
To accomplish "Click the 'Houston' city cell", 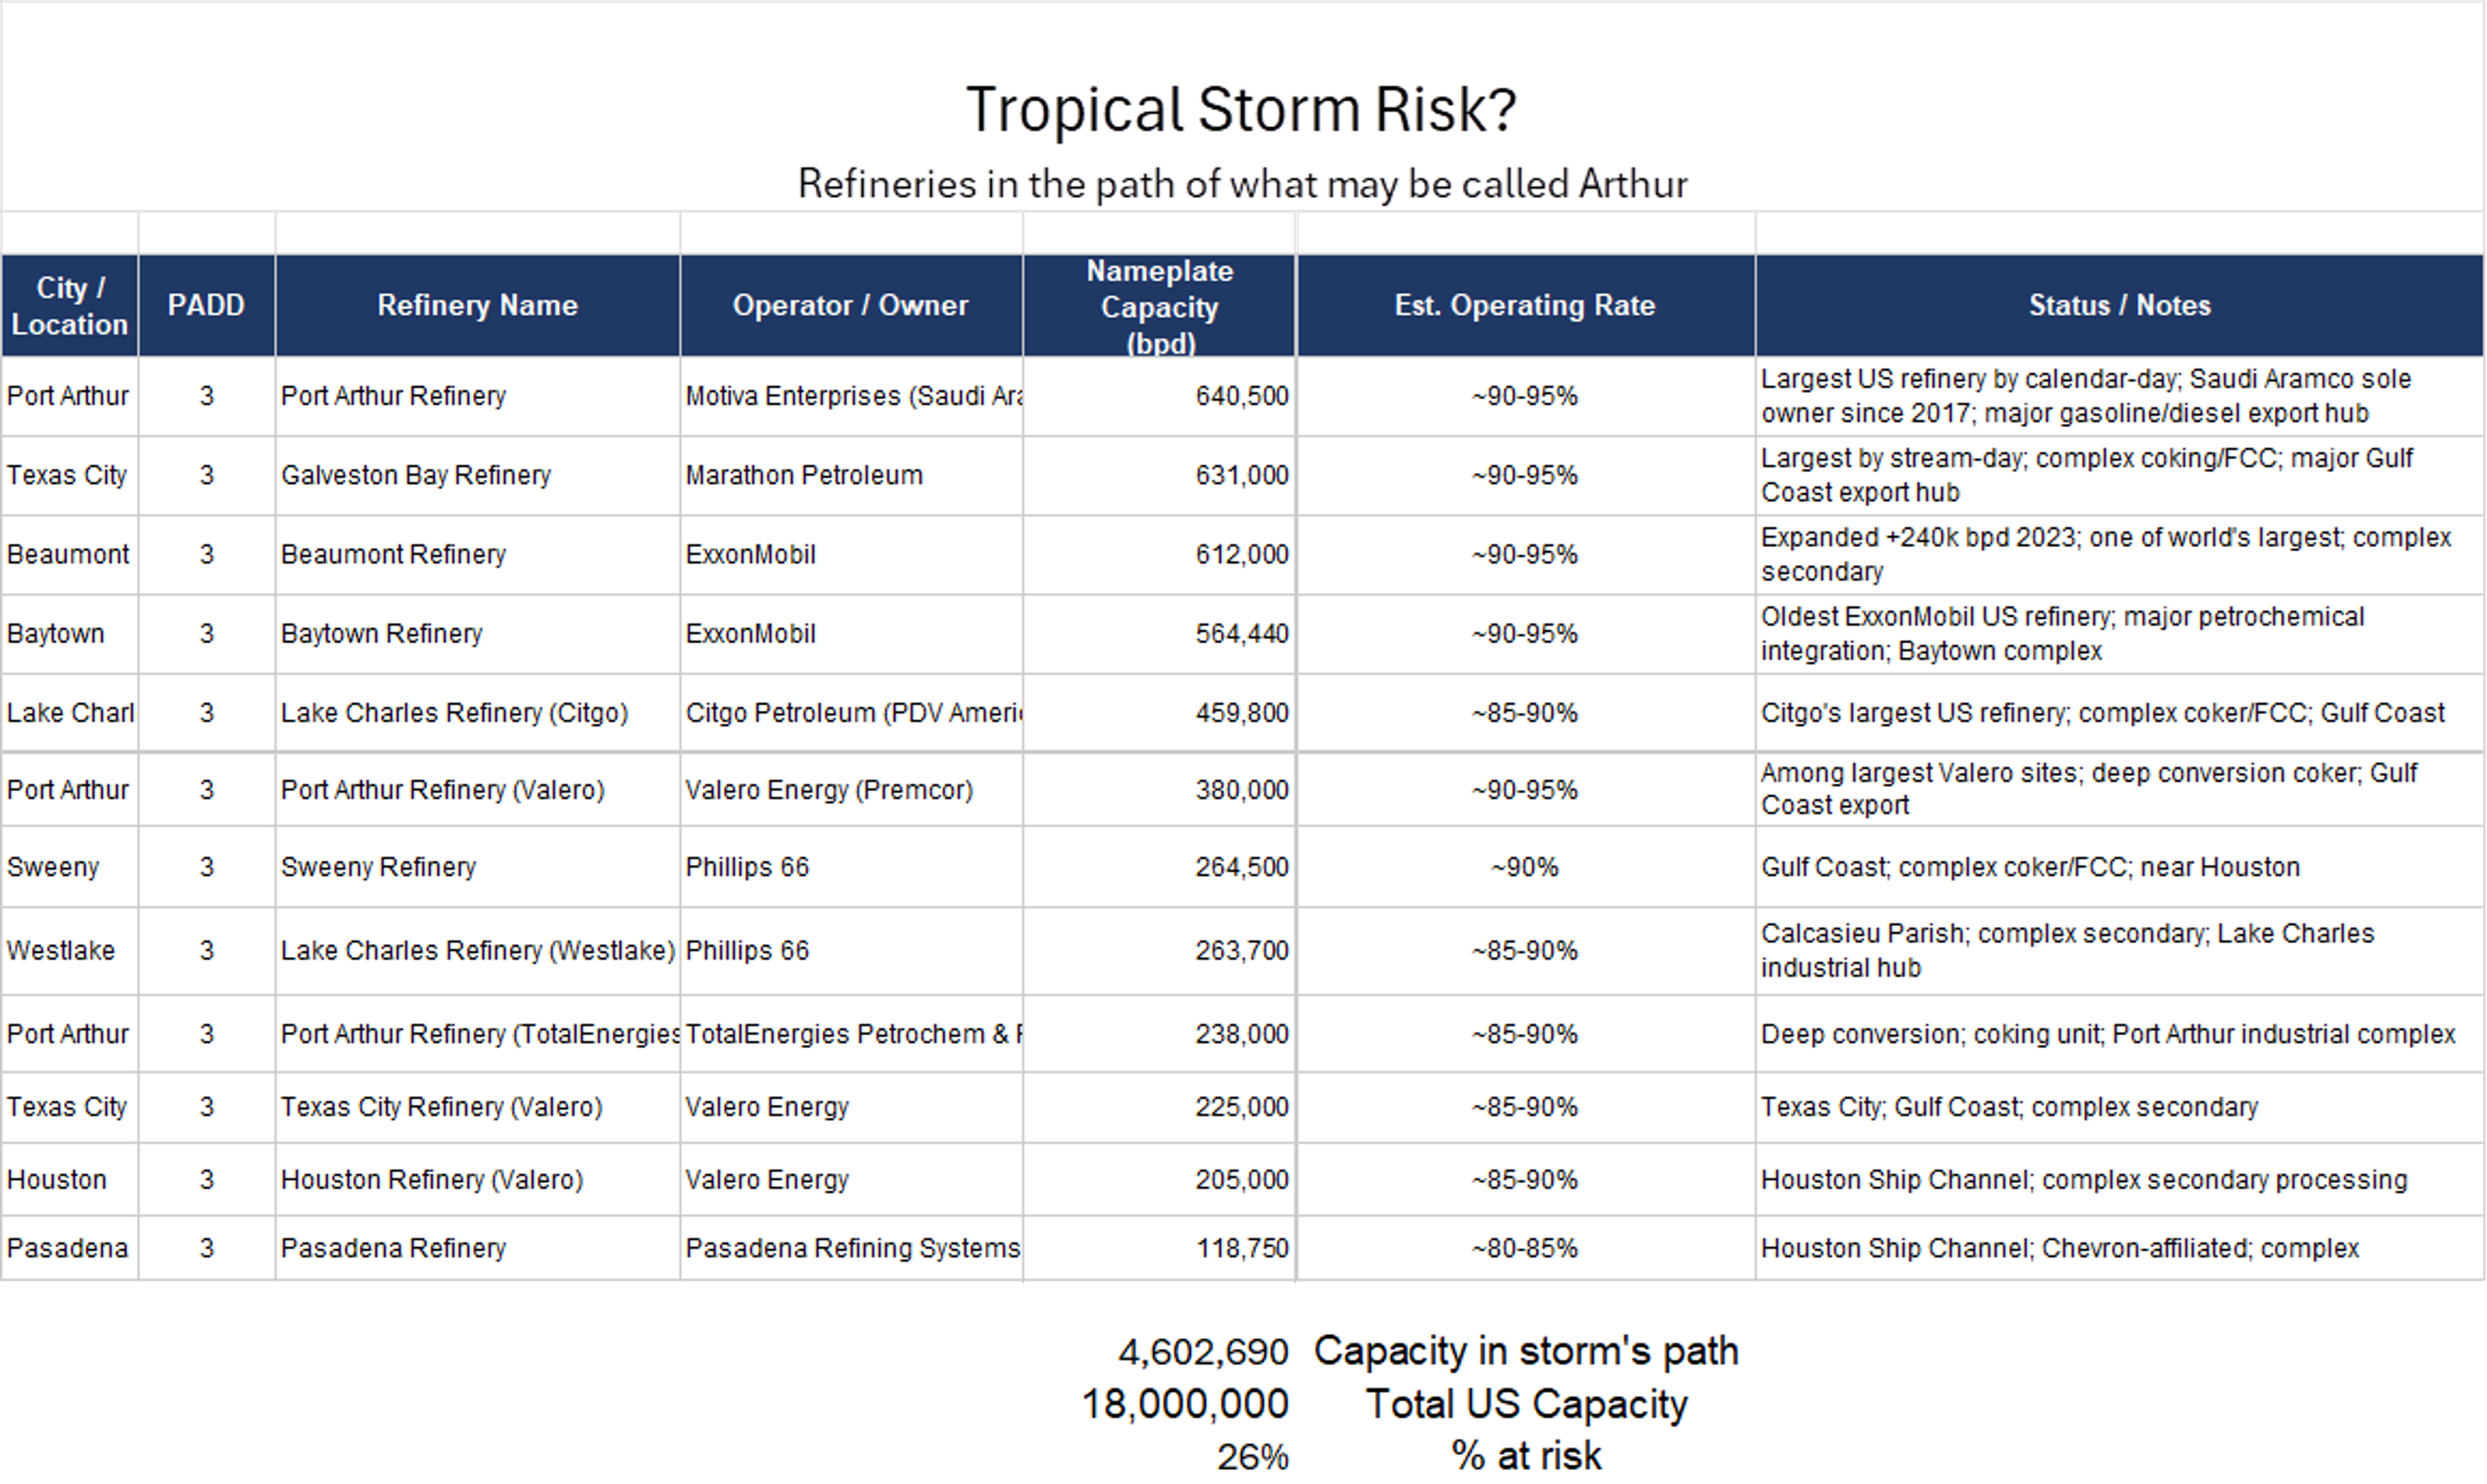I will [x=69, y=1180].
